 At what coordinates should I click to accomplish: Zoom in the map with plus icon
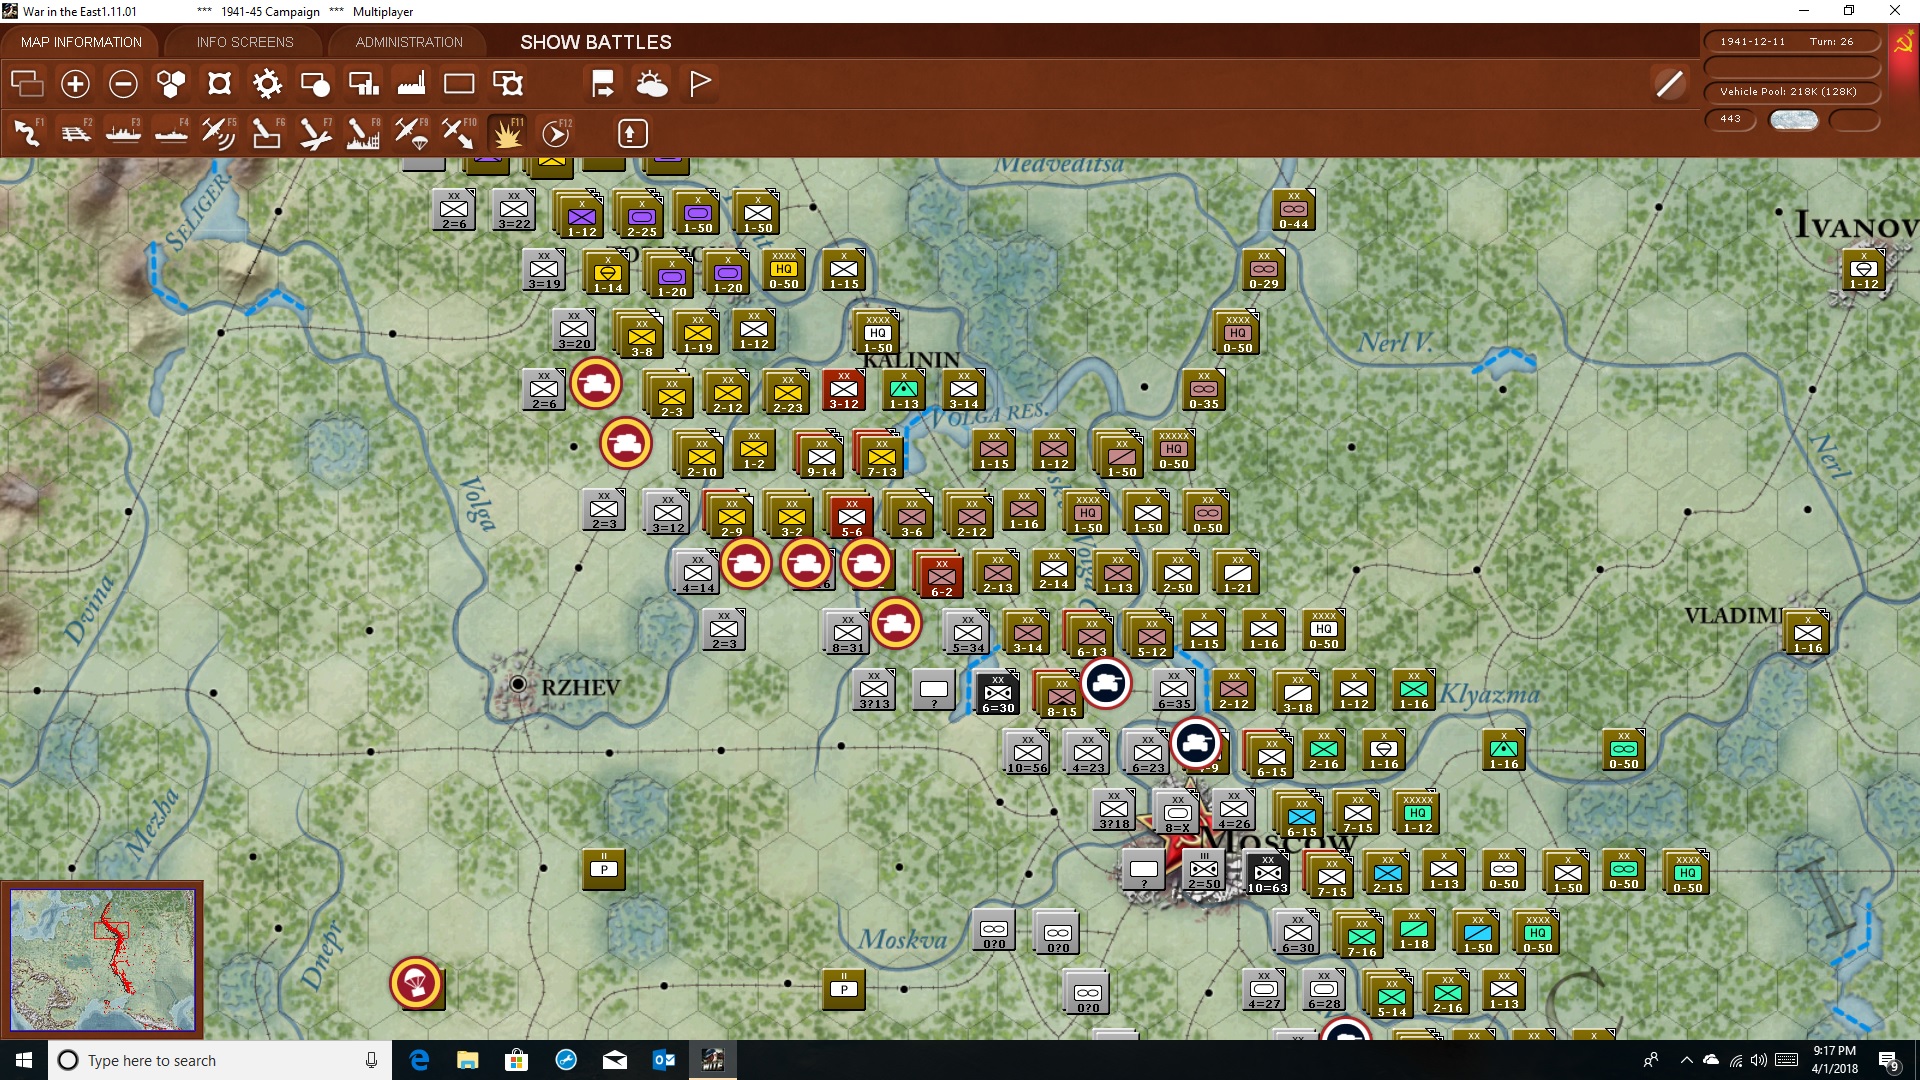click(75, 84)
